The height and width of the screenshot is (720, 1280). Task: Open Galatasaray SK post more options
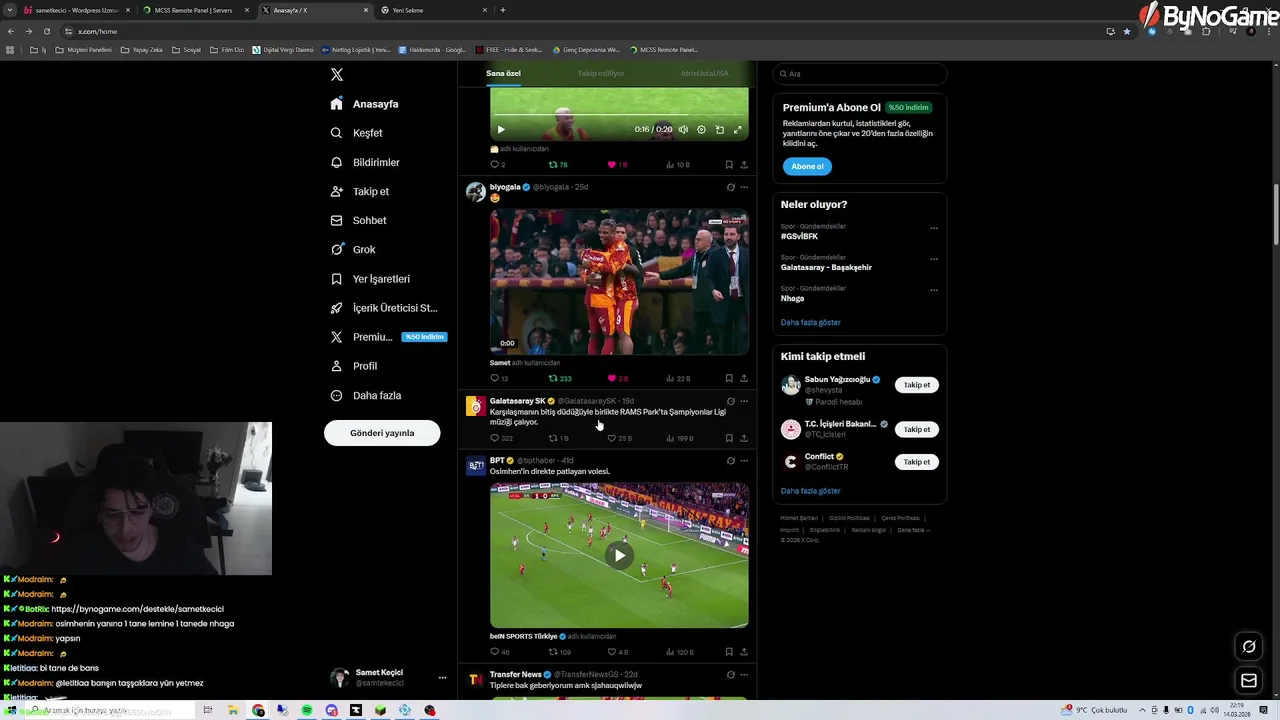[744, 401]
